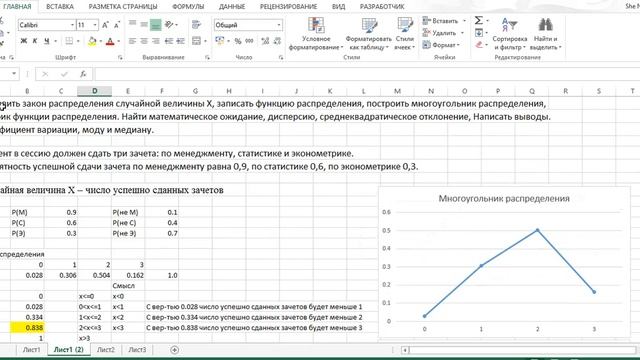Align text to middle of cell
The width and height of the screenshot is (640, 360).
click(x=144, y=24)
